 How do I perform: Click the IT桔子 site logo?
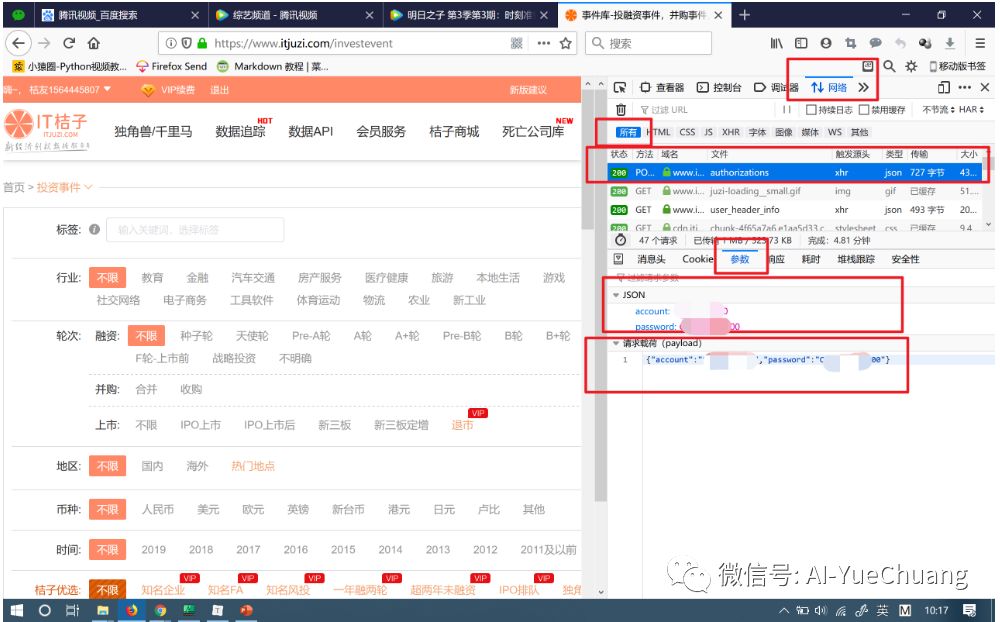pyautogui.click(x=47, y=130)
